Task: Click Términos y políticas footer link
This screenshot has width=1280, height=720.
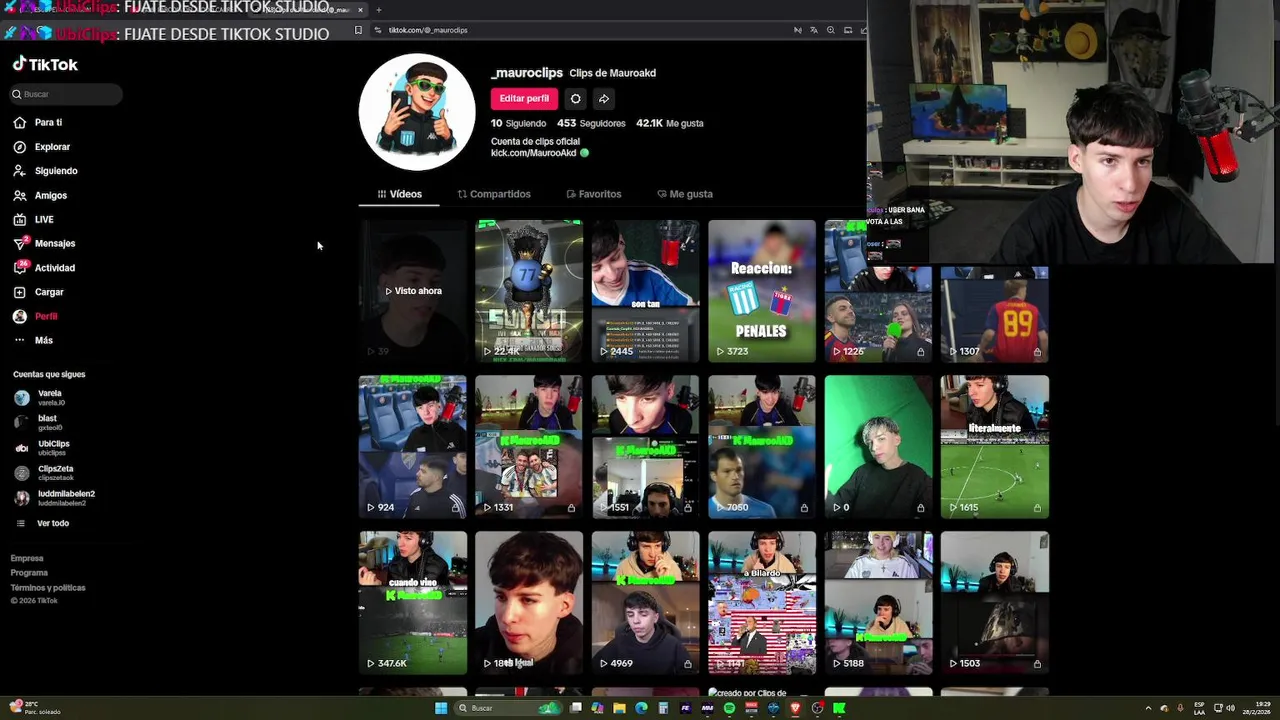Action: [x=48, y=588]
